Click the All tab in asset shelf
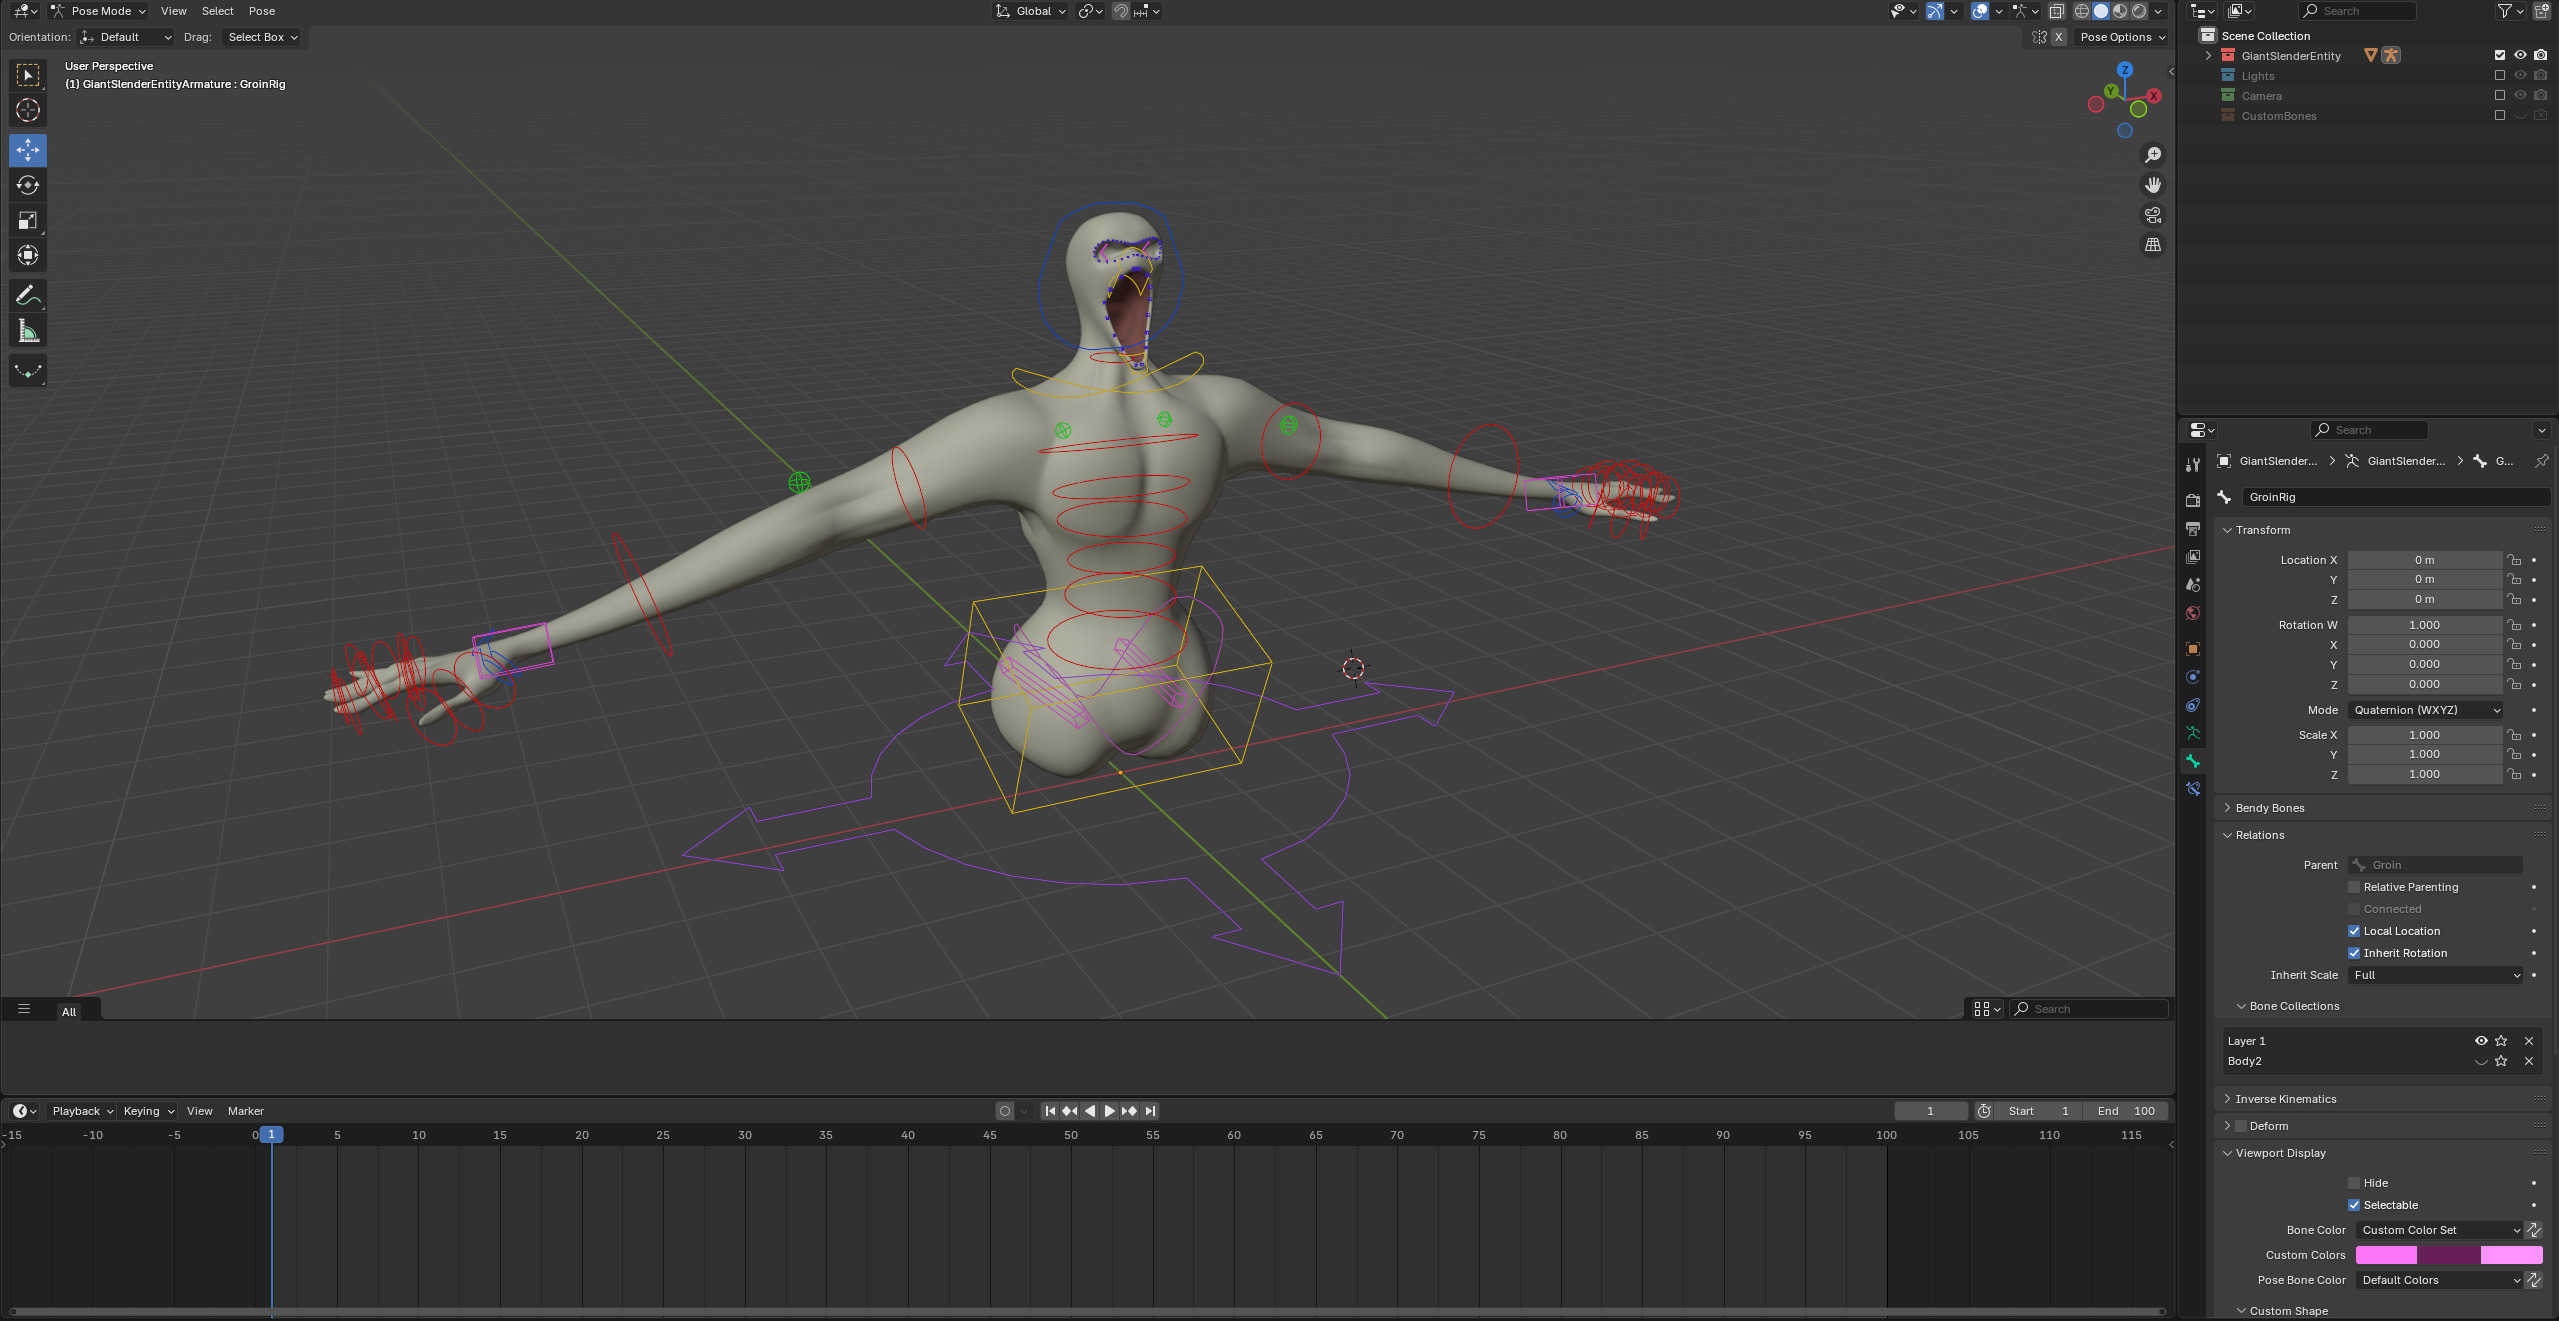The image size is (2559, 1321). [69, 1012]
